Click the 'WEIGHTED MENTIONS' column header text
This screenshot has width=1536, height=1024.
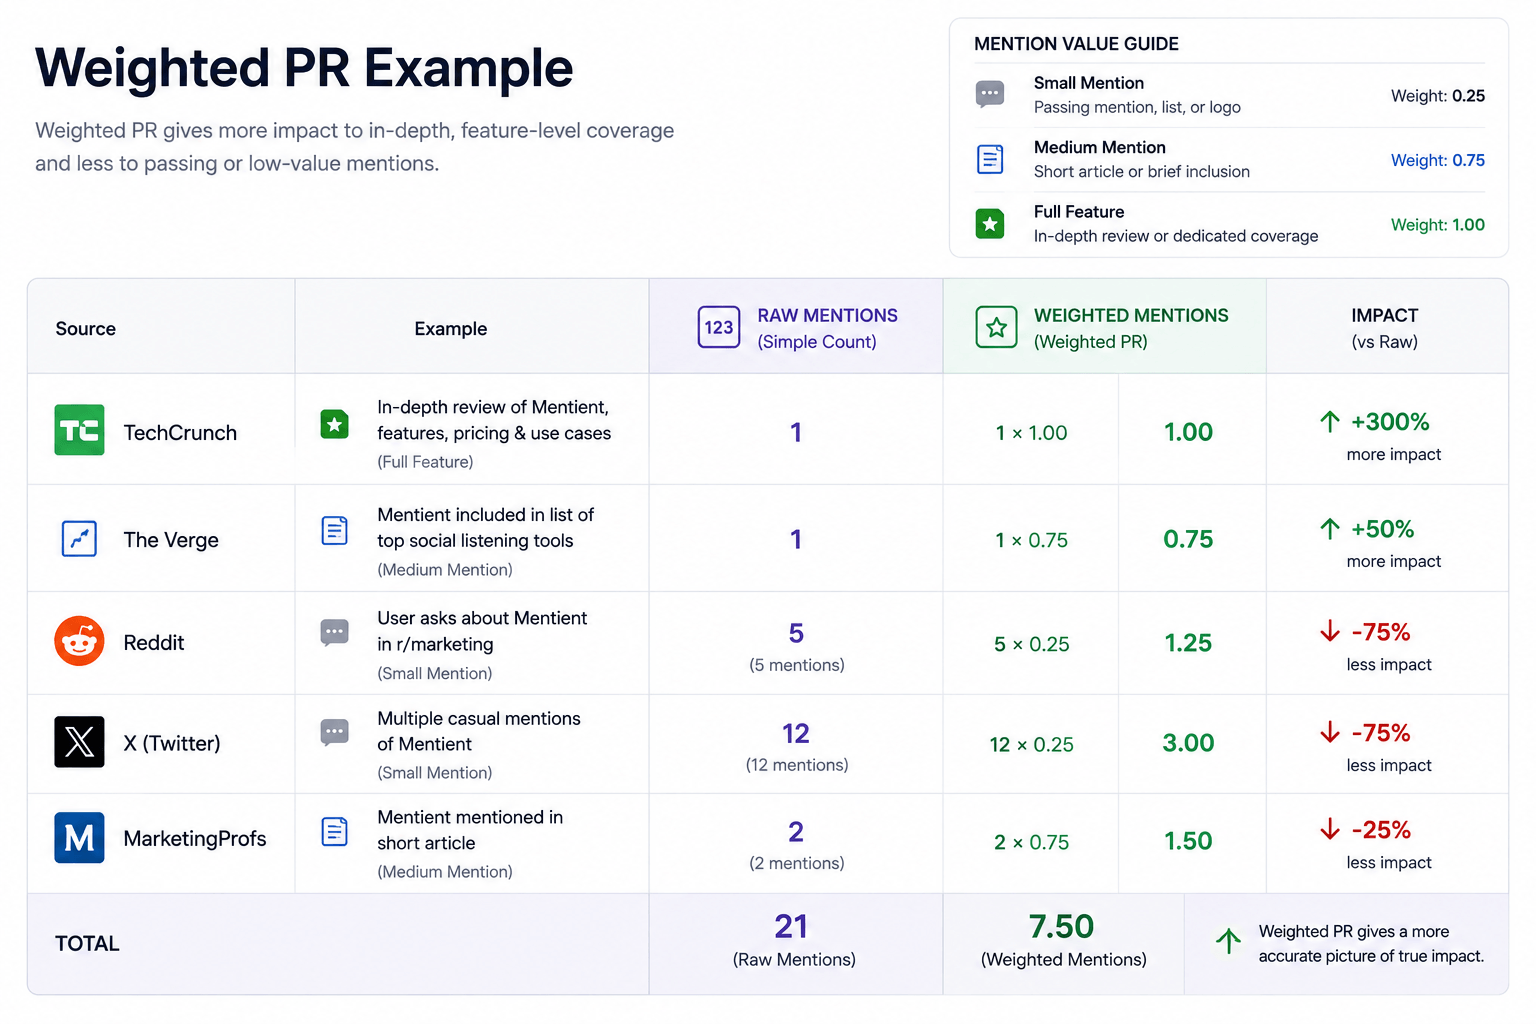point(1131,315)
